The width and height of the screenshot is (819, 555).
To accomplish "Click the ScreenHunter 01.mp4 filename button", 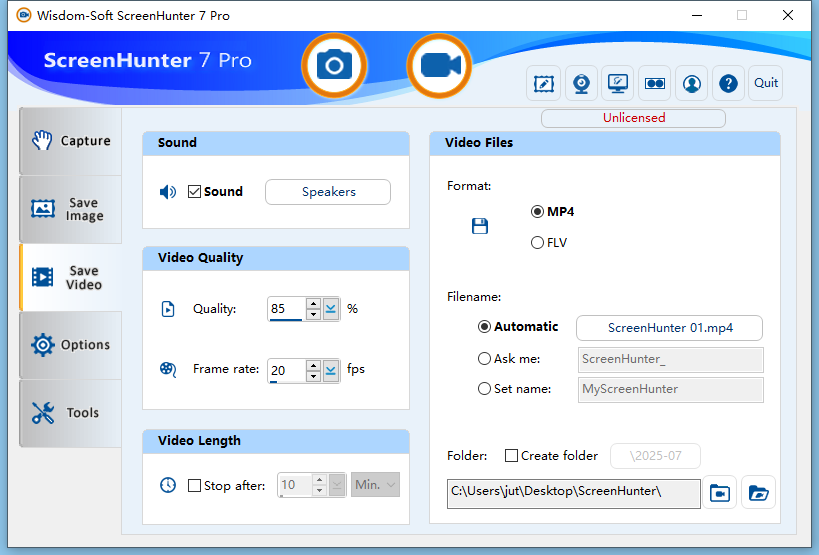I will (670, 328).
